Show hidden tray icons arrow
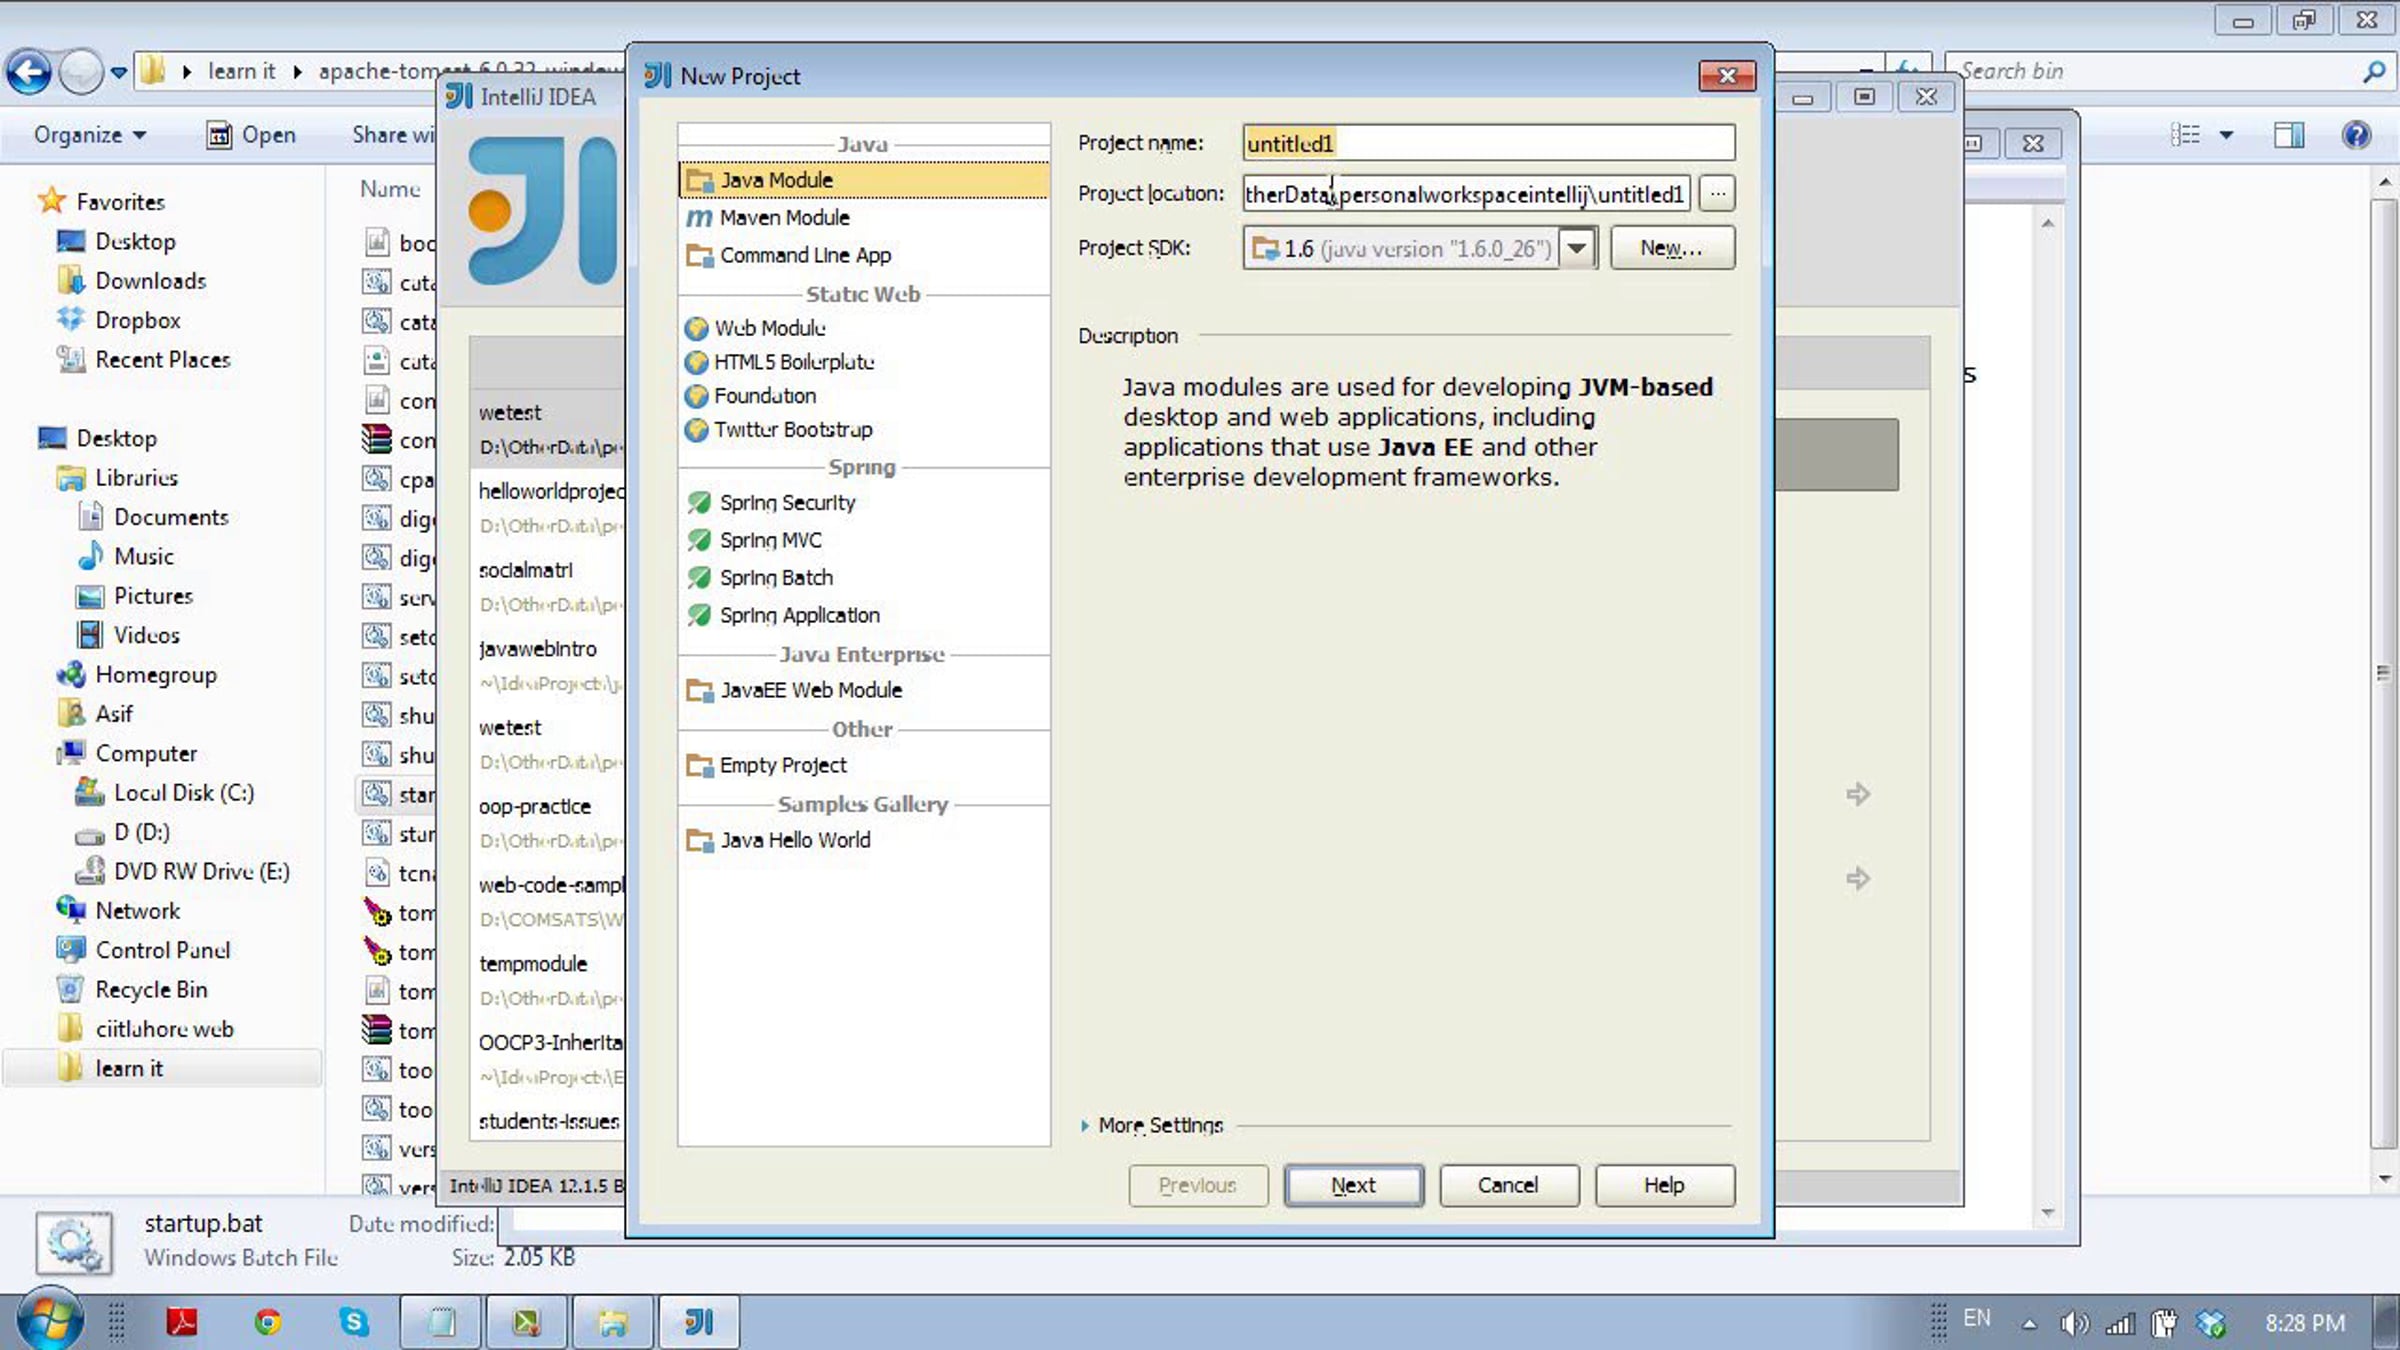The width and height of the screenshot is (2400, 1350). click(2029, 1324)
